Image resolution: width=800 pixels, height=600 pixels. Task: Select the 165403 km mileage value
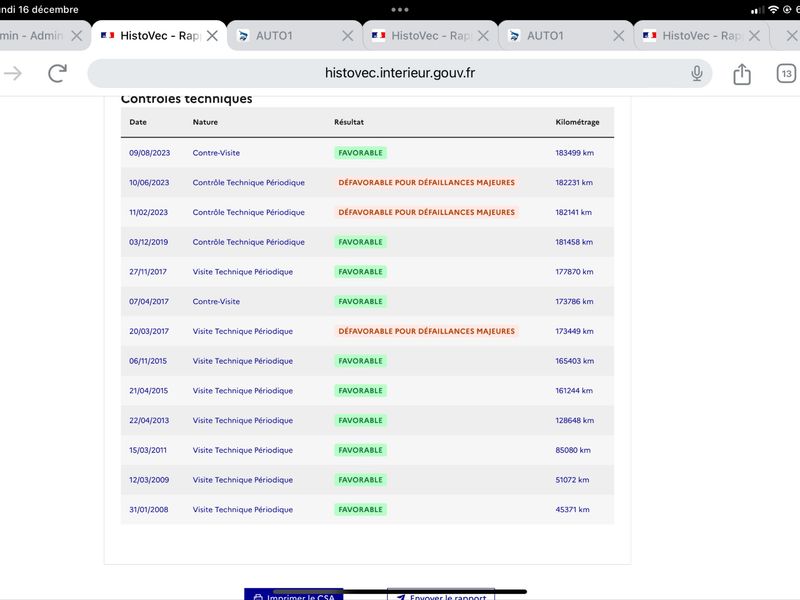point(574,361)
